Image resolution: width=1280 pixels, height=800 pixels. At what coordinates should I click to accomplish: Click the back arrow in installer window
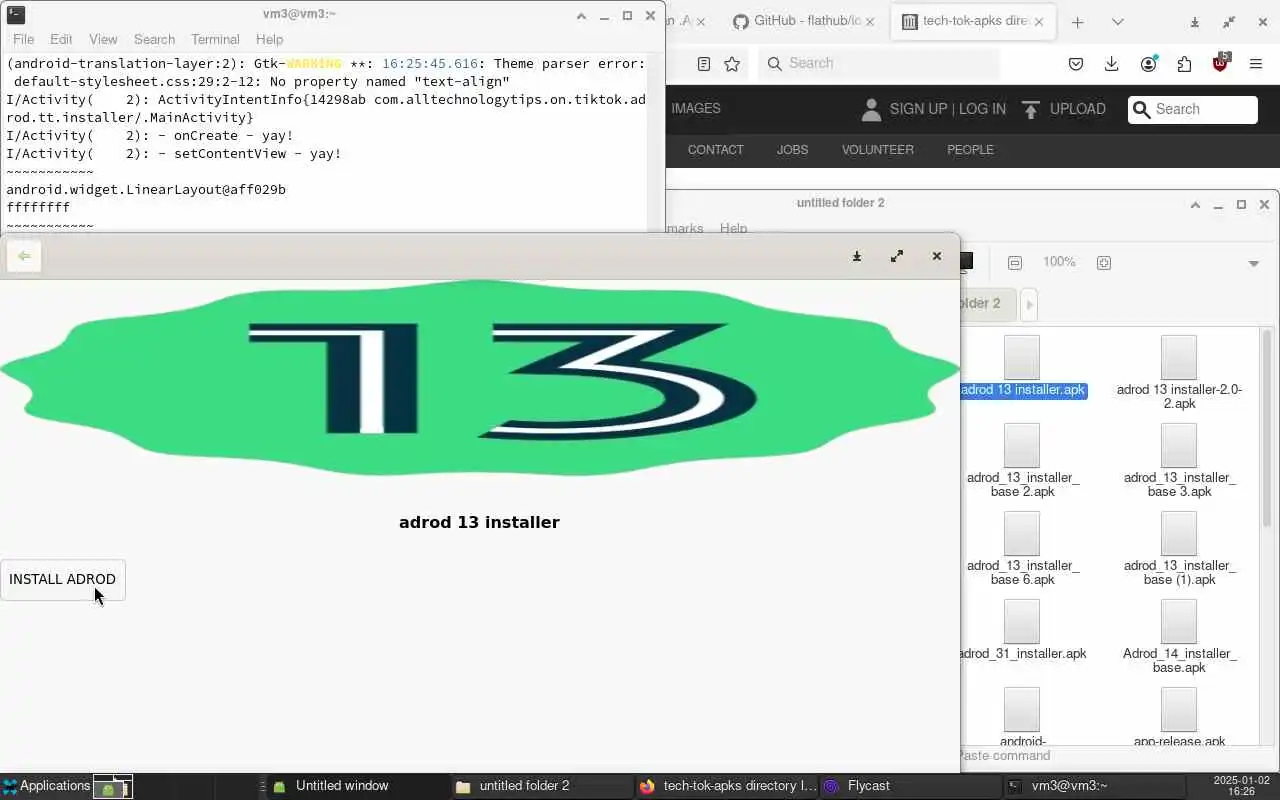pos(24,256)
